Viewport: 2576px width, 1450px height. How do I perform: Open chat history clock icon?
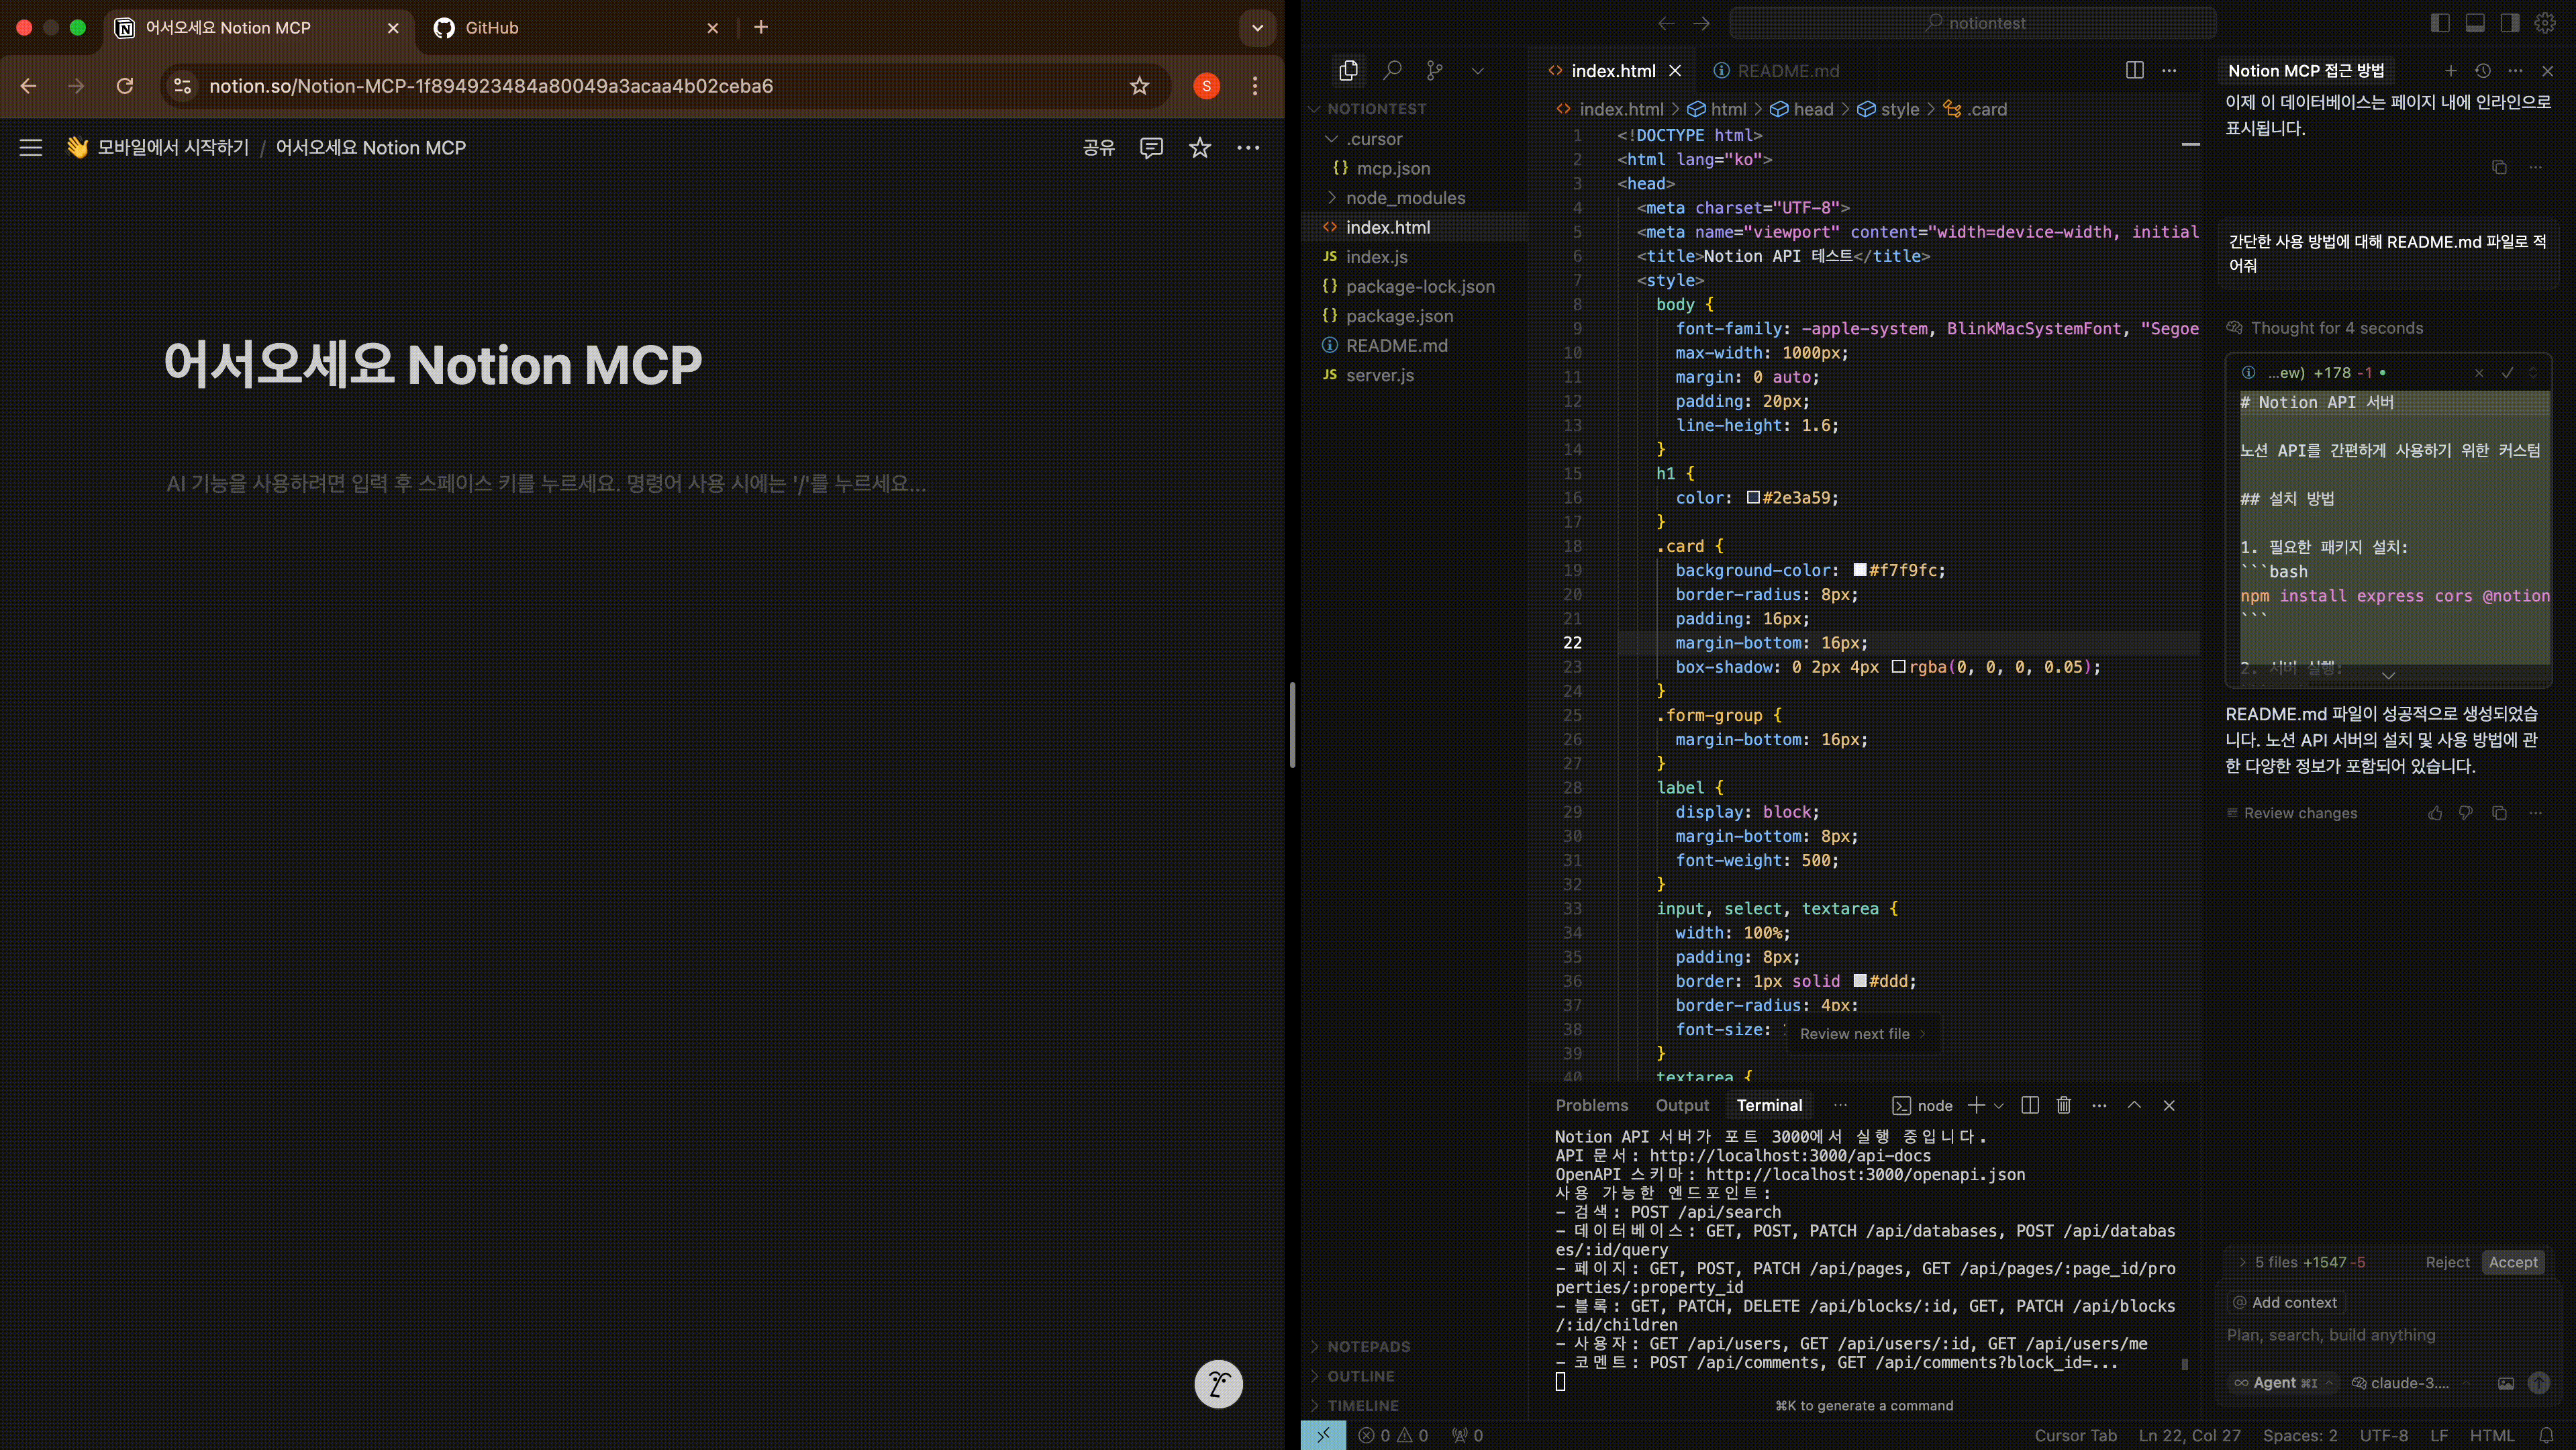click(2482, 71)
